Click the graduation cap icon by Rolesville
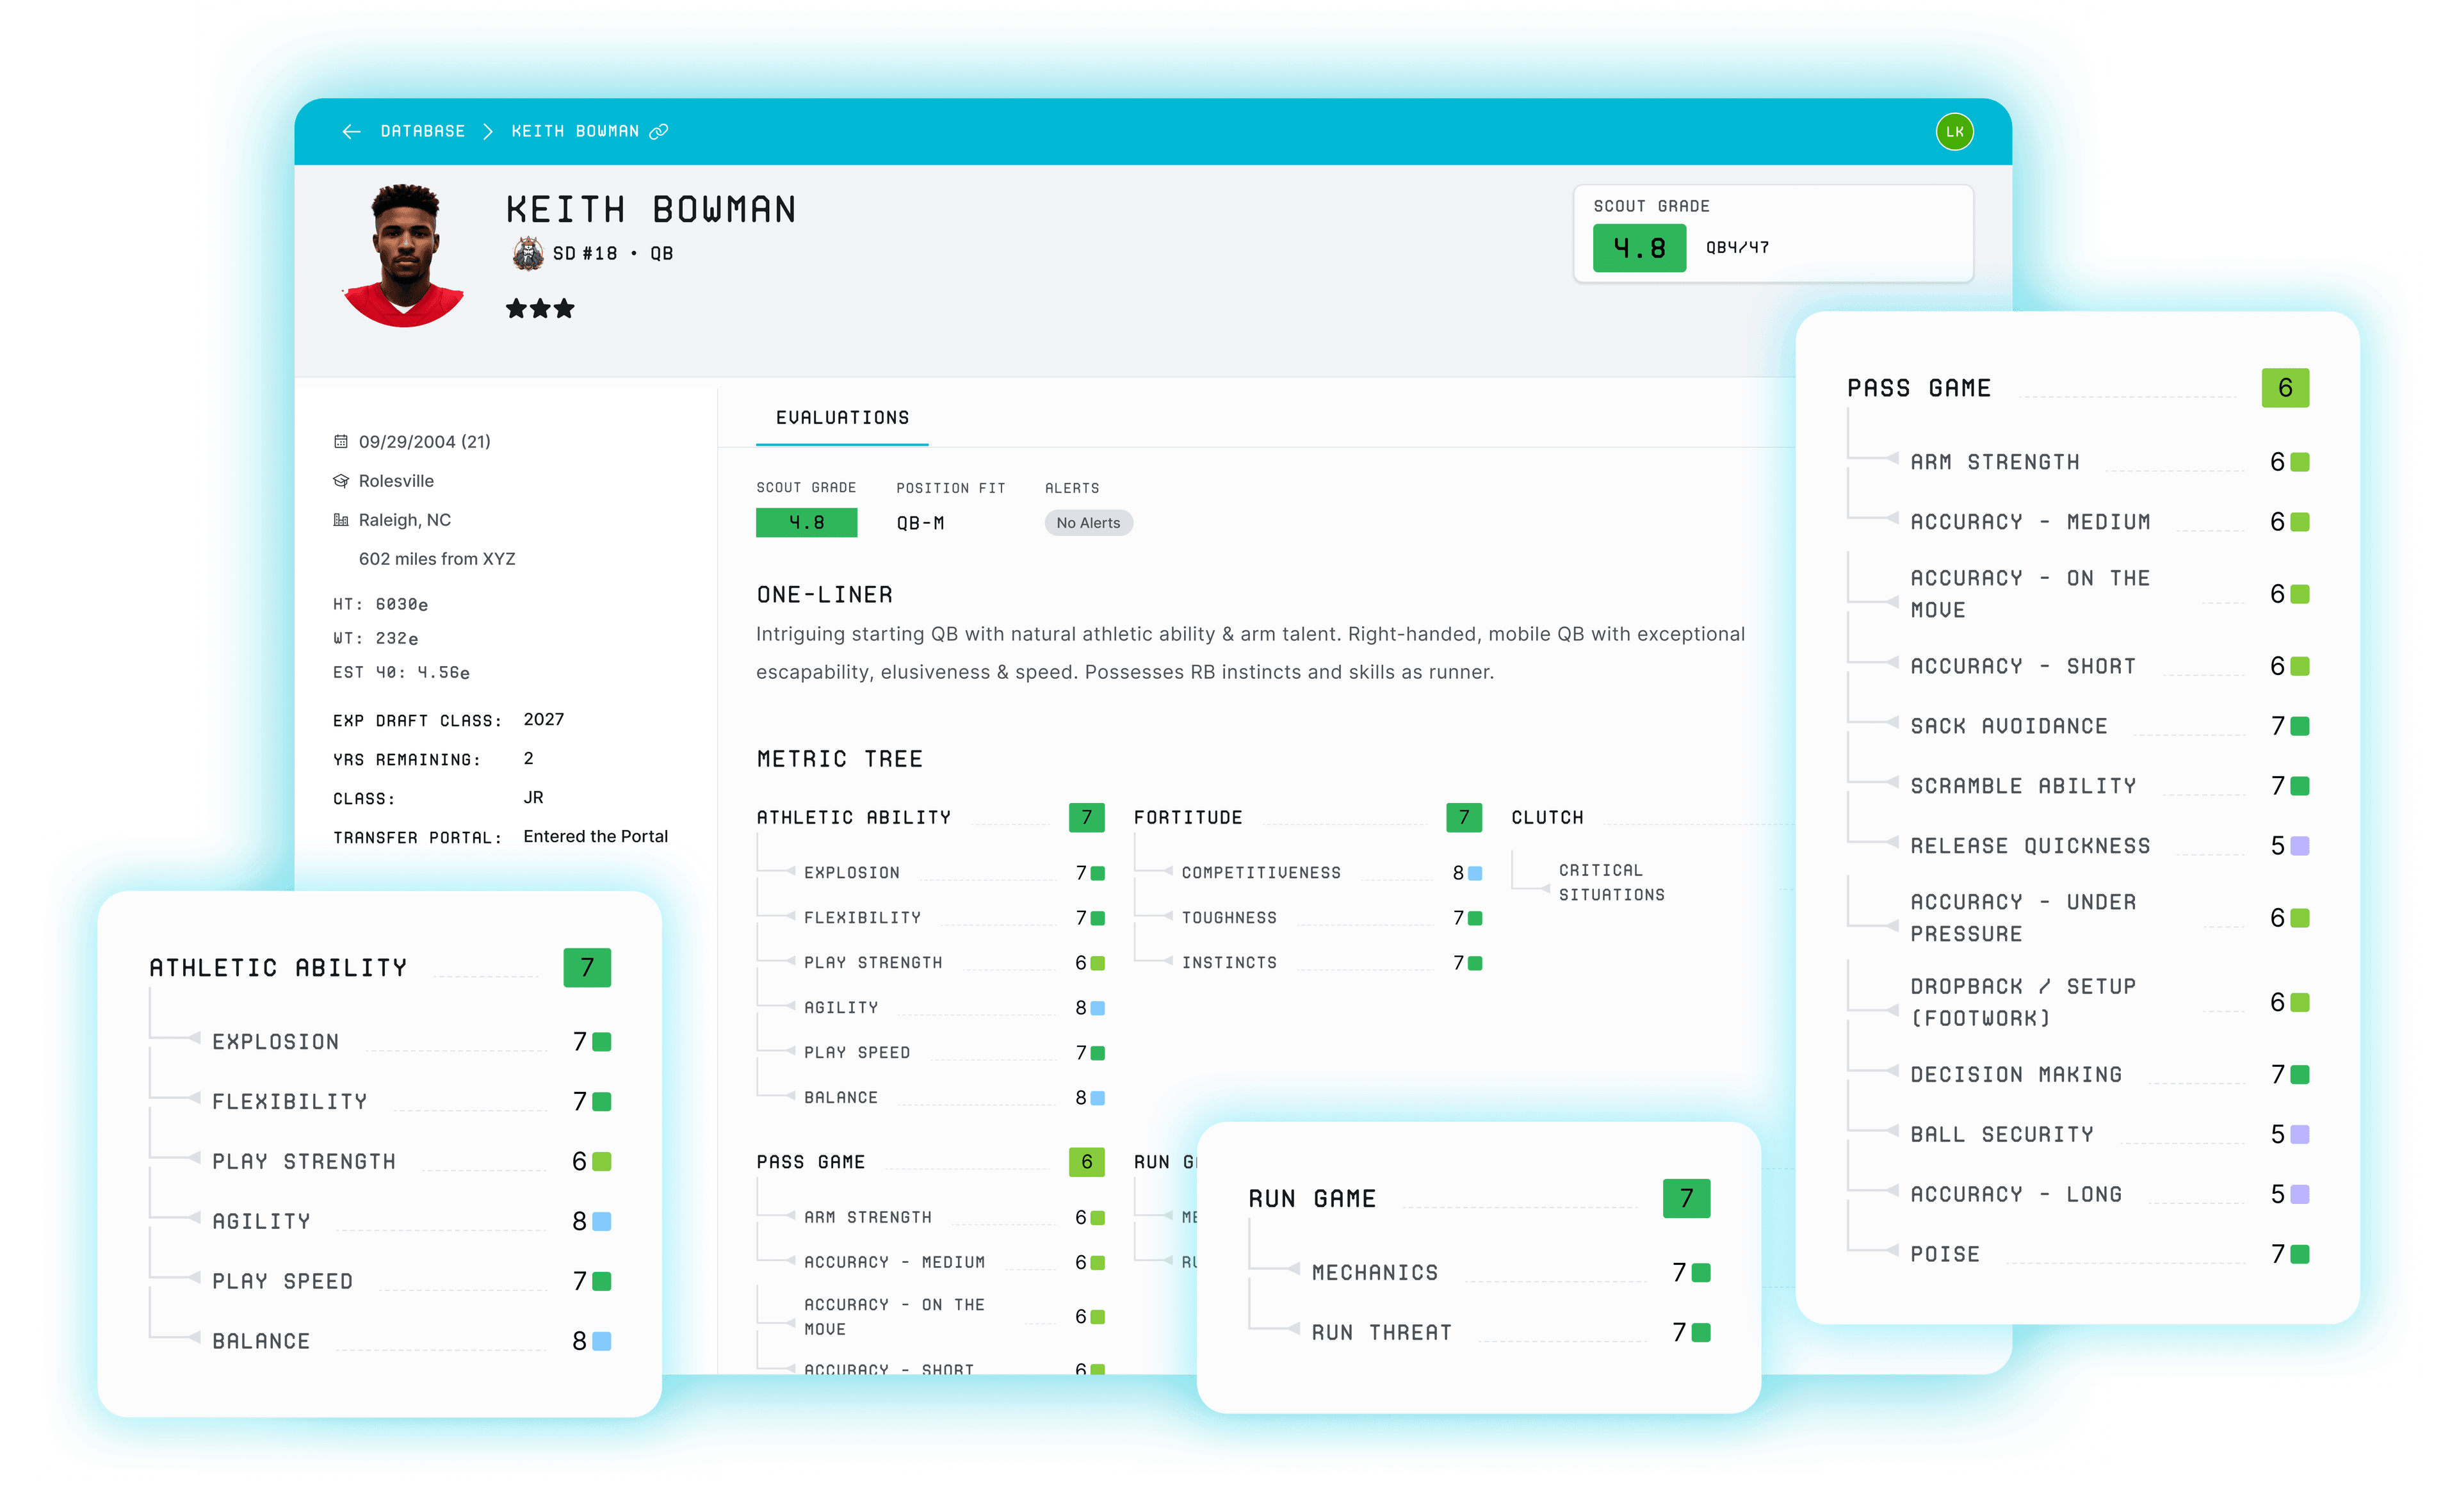The image size is (2459, 1512). tap(341, 481)
